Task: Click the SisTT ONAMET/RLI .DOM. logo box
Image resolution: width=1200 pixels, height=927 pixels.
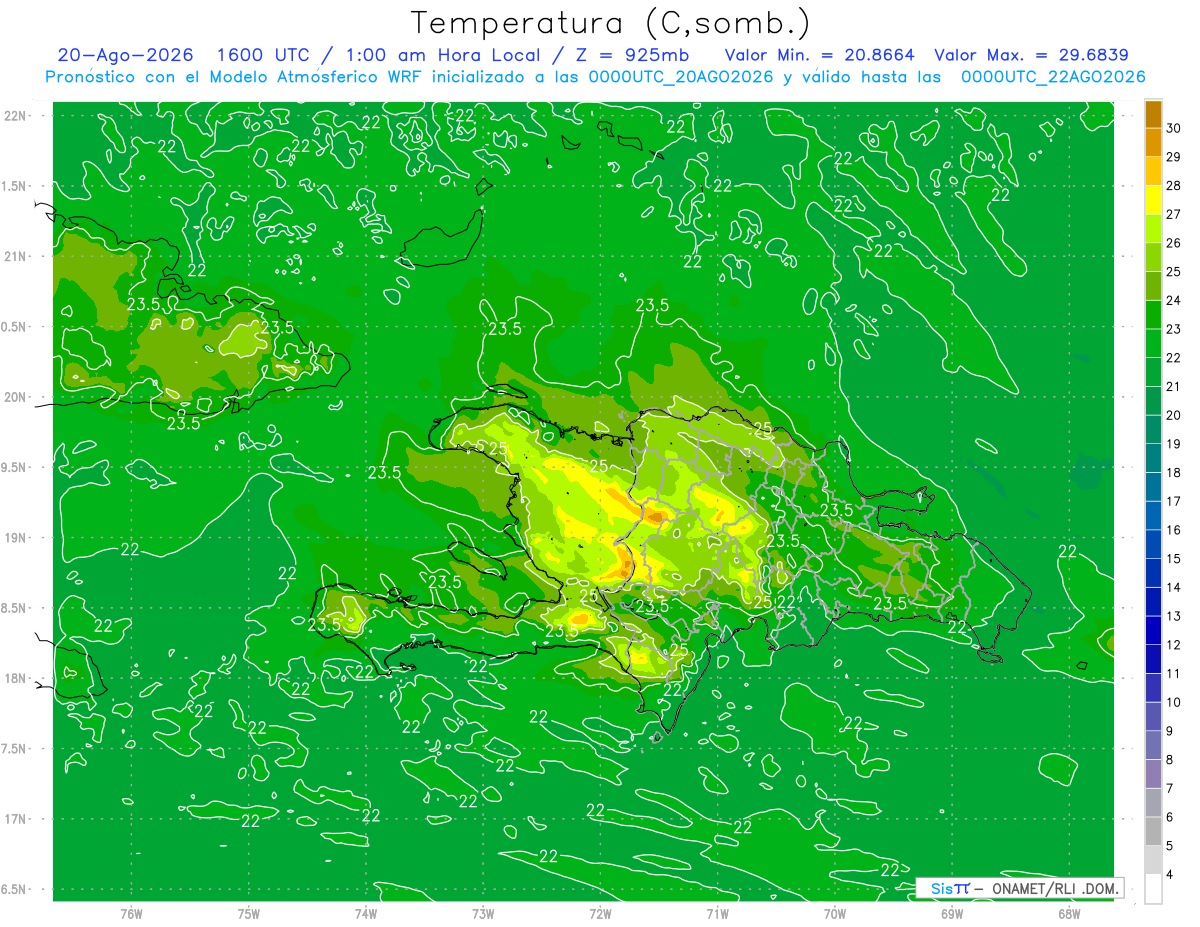Action: click(x=1019, y=888)
